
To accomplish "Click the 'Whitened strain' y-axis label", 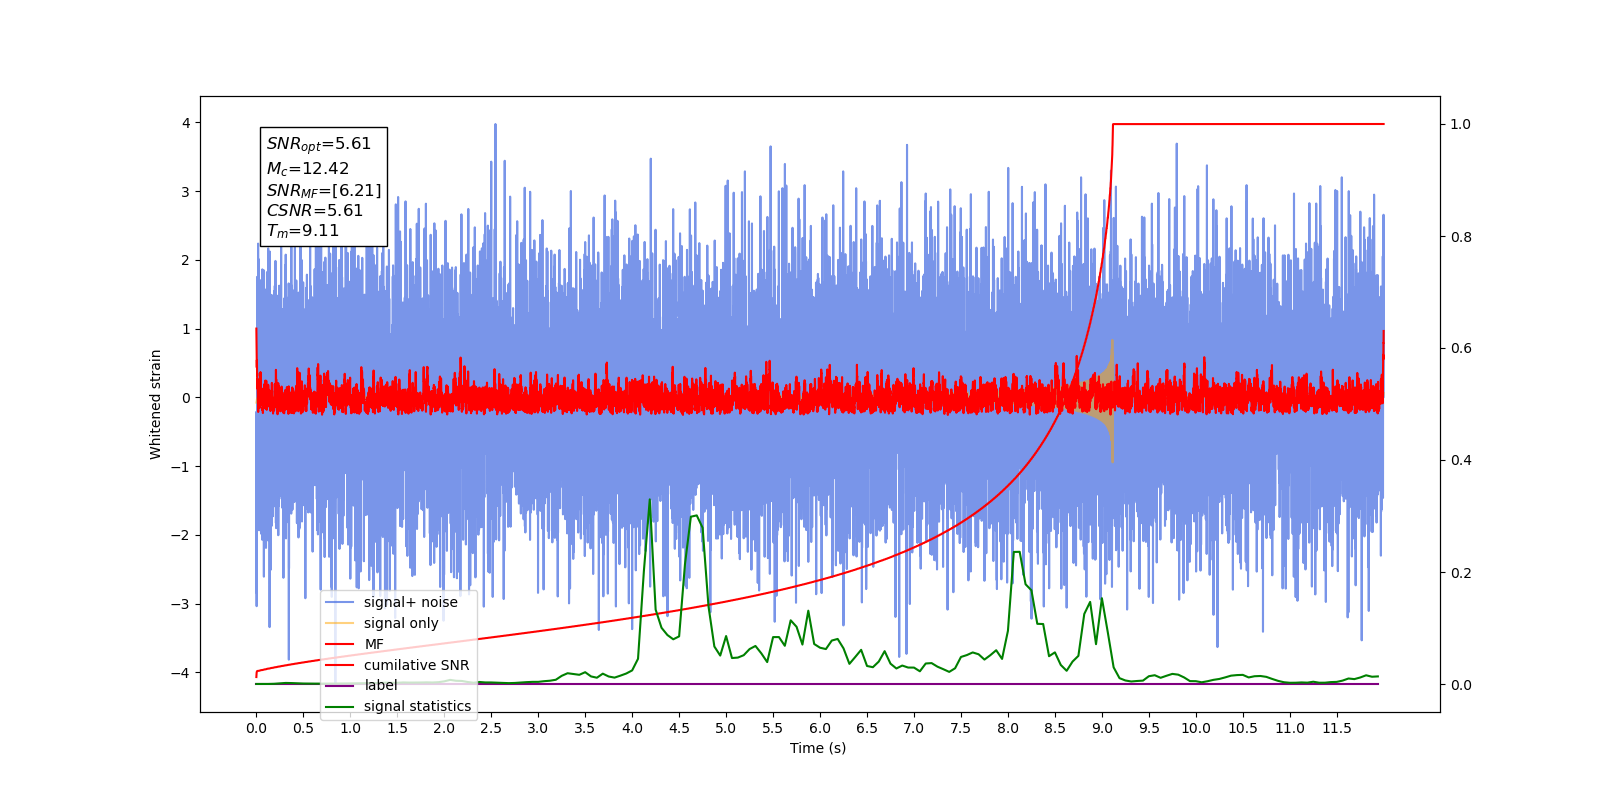I will pos(156,404).
